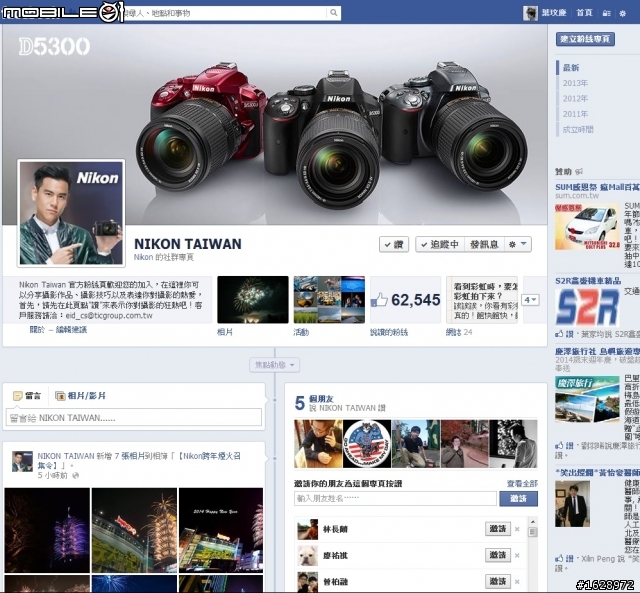This screenshot has width=640, height=593.
Task: Jump to 2011年 on the timeline
Action: [576, 114]
